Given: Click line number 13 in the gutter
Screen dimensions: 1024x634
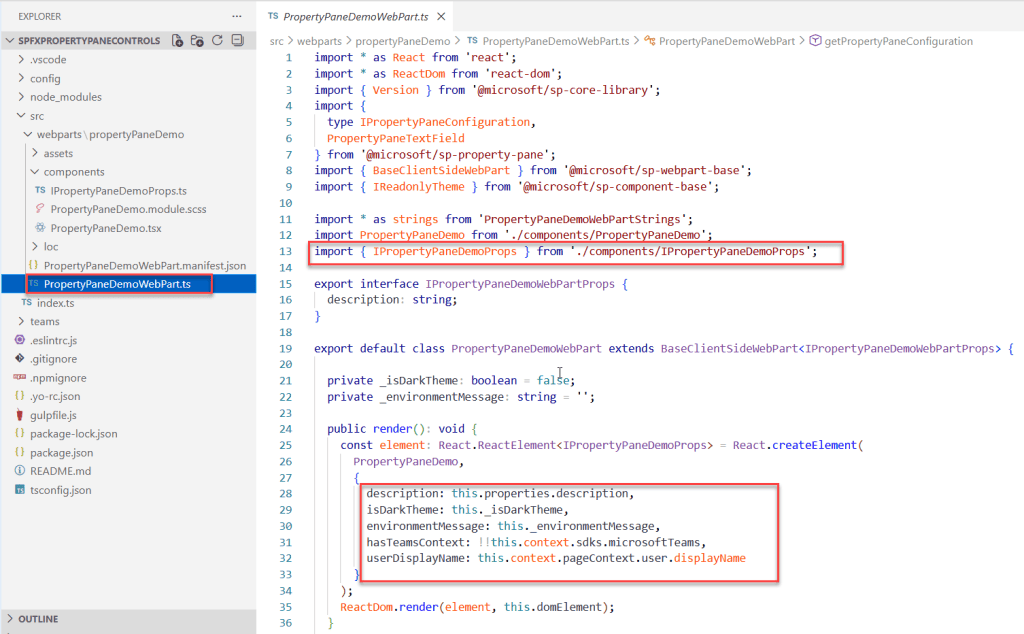Looking at the screenshot, I should 285,251.
